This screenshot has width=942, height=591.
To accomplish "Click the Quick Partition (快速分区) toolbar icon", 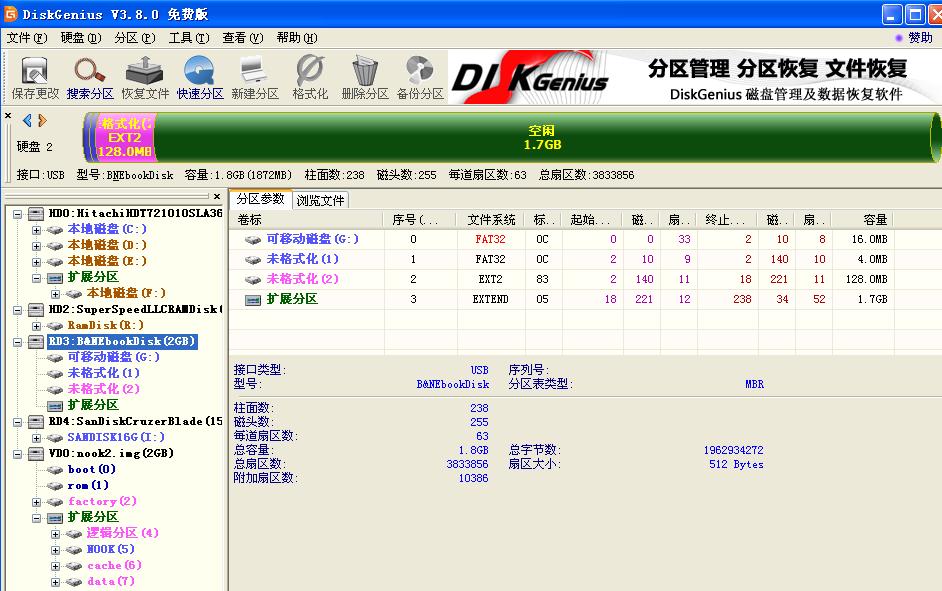I will (199, 71).
